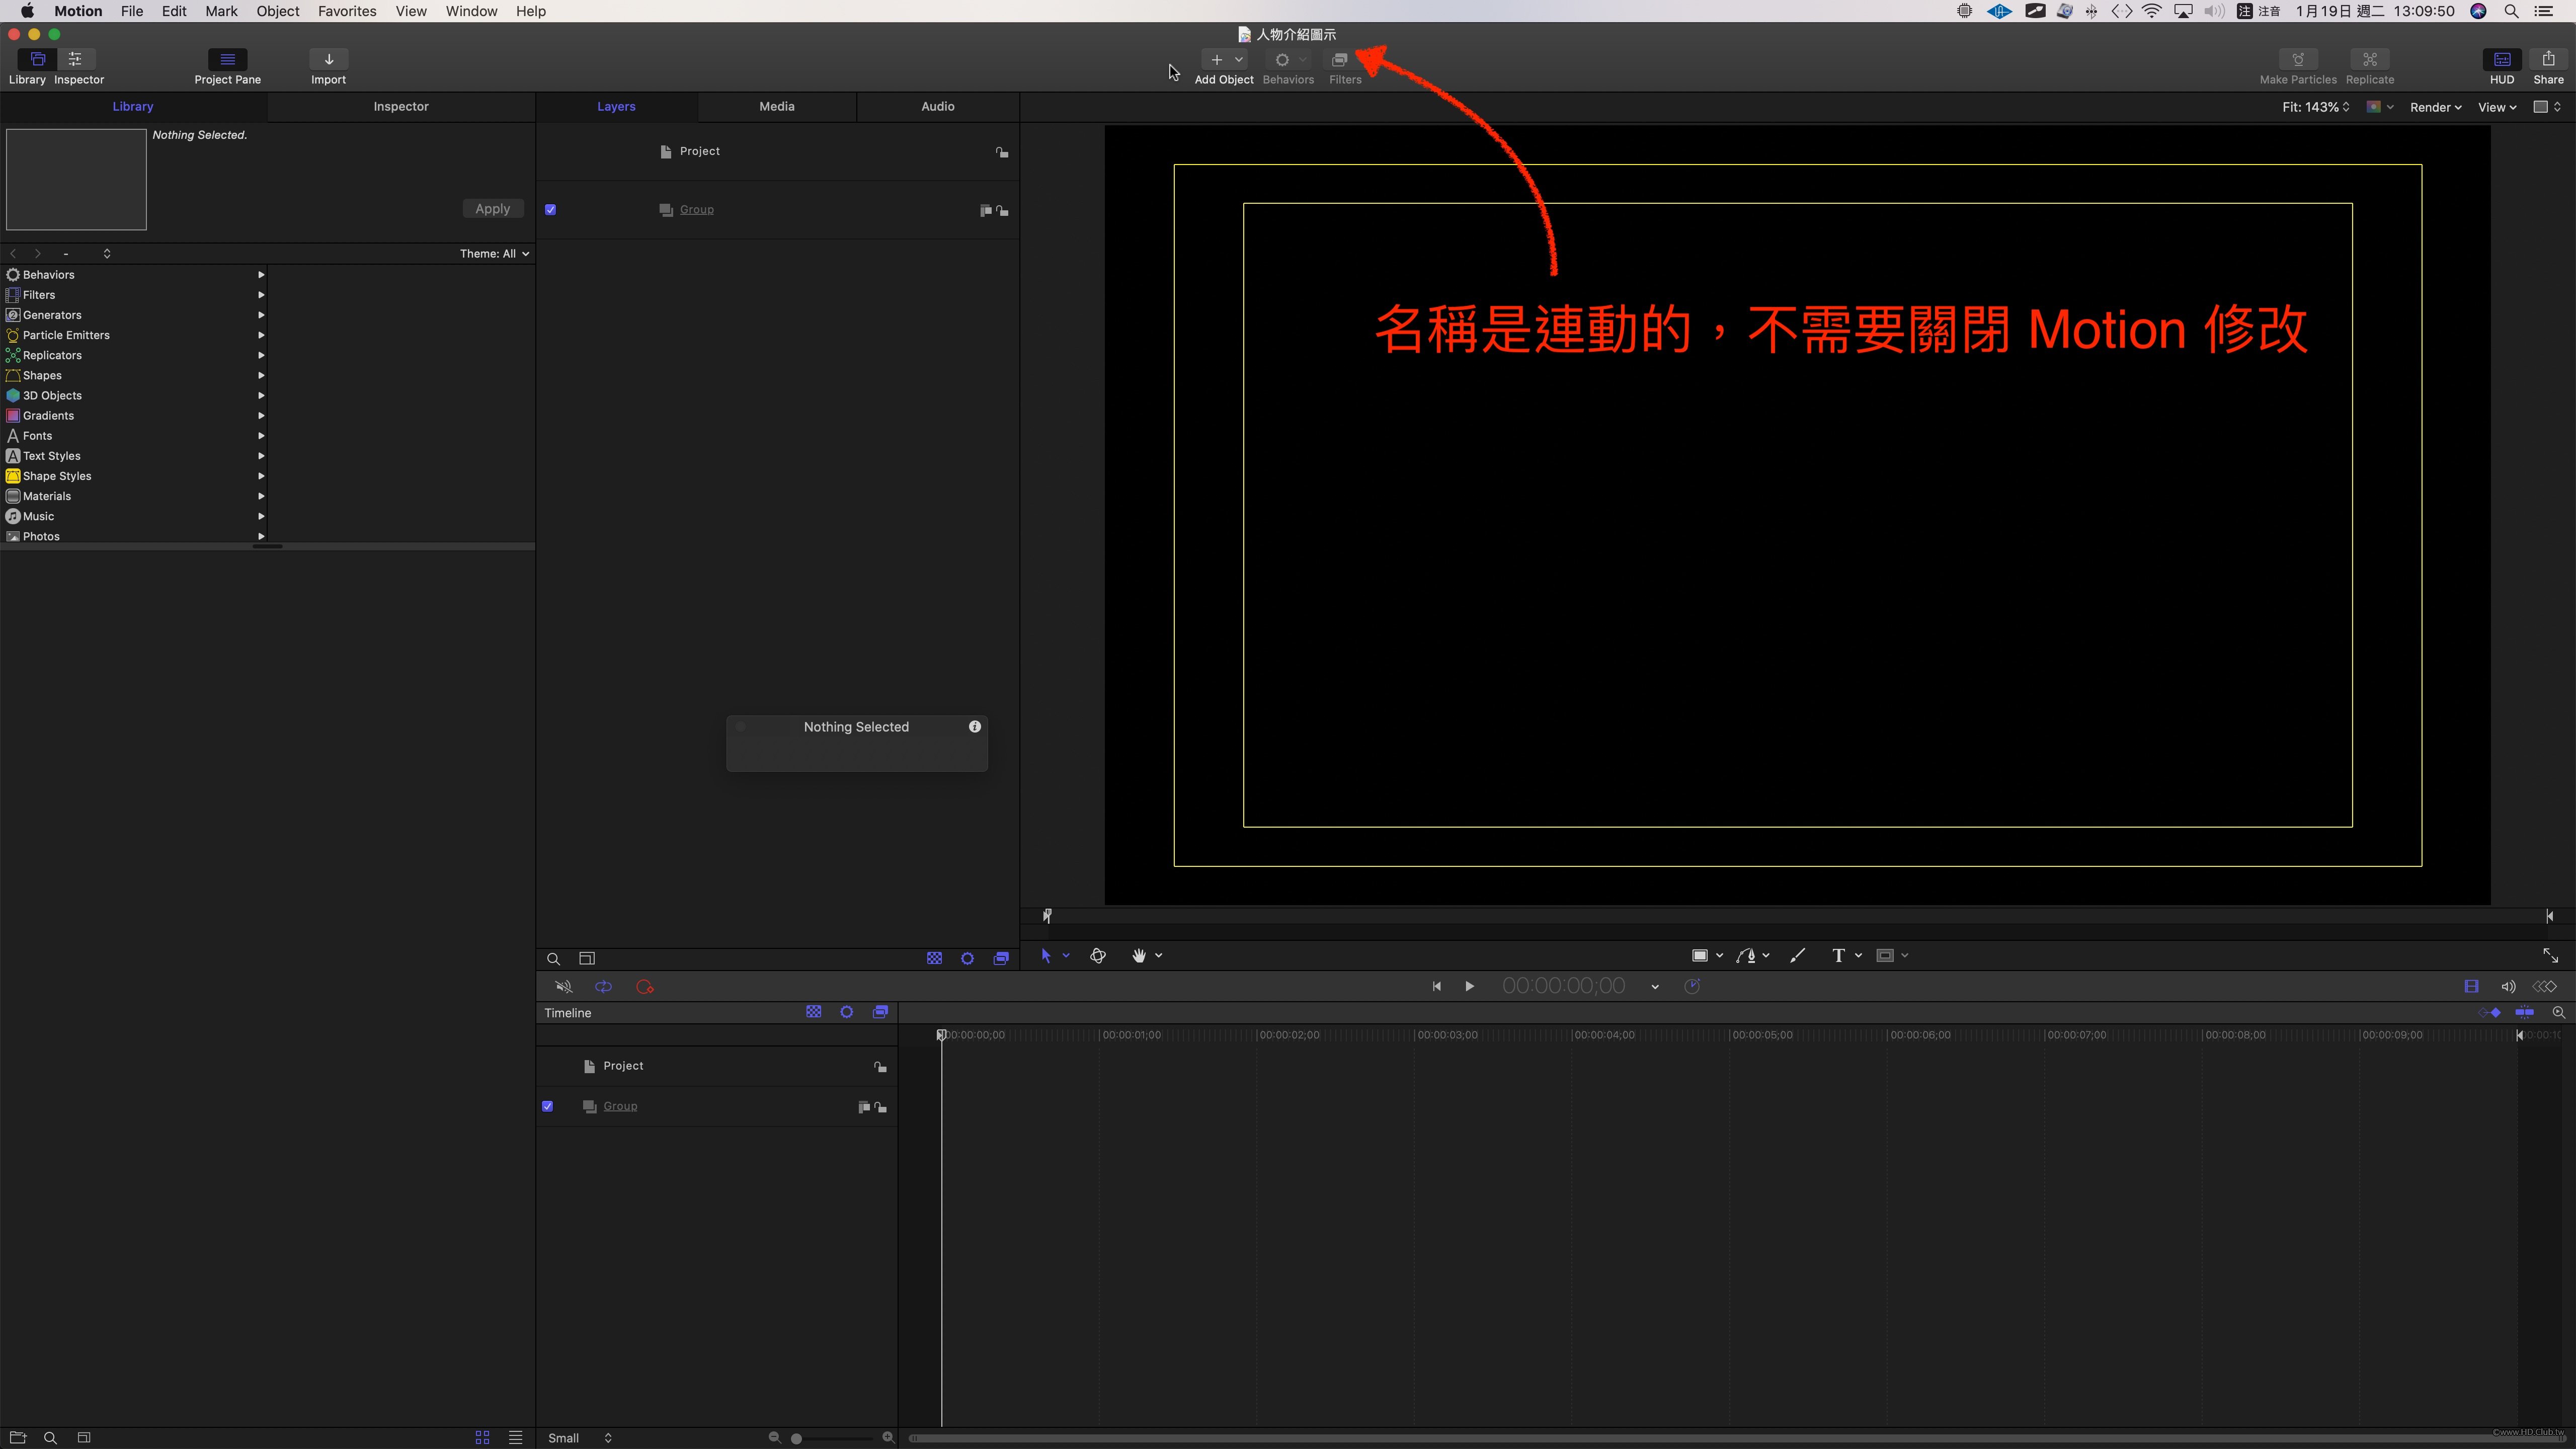This screenshot has width=2576, height=1449.
Task: Open the Project Pane button
Action: [227, 60]
